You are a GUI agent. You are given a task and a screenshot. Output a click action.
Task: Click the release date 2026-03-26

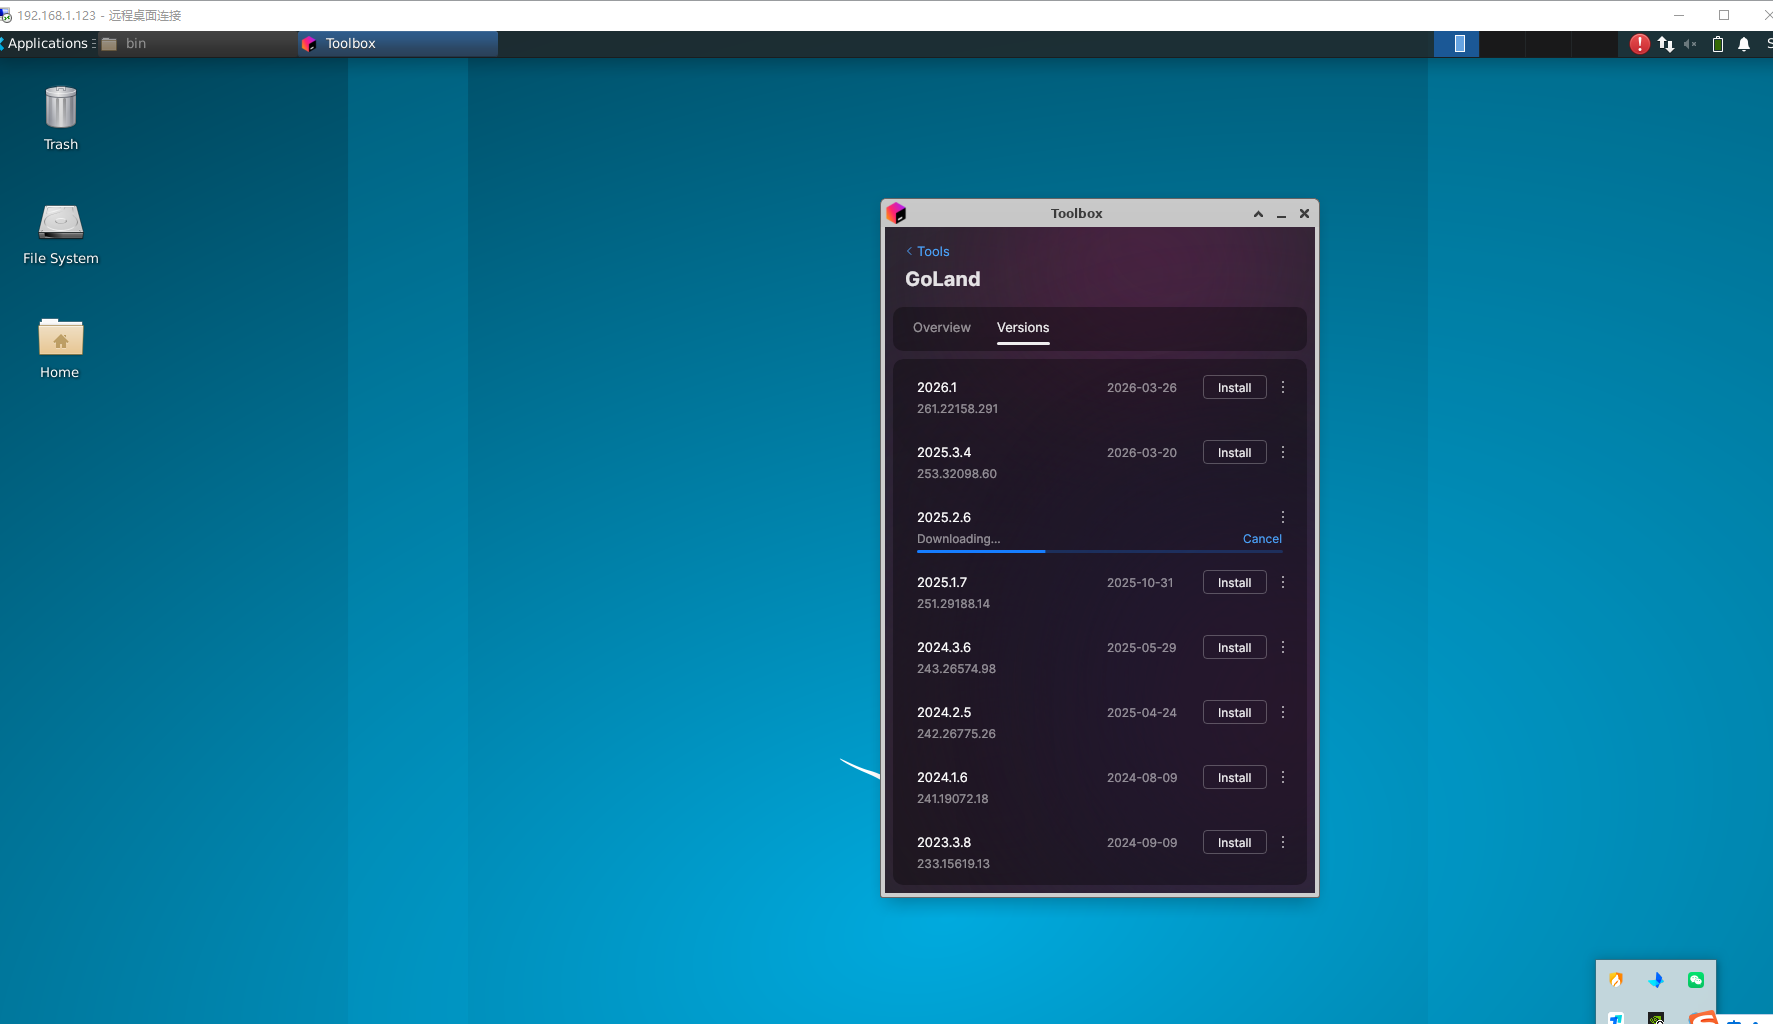[x=1142, y=387]
